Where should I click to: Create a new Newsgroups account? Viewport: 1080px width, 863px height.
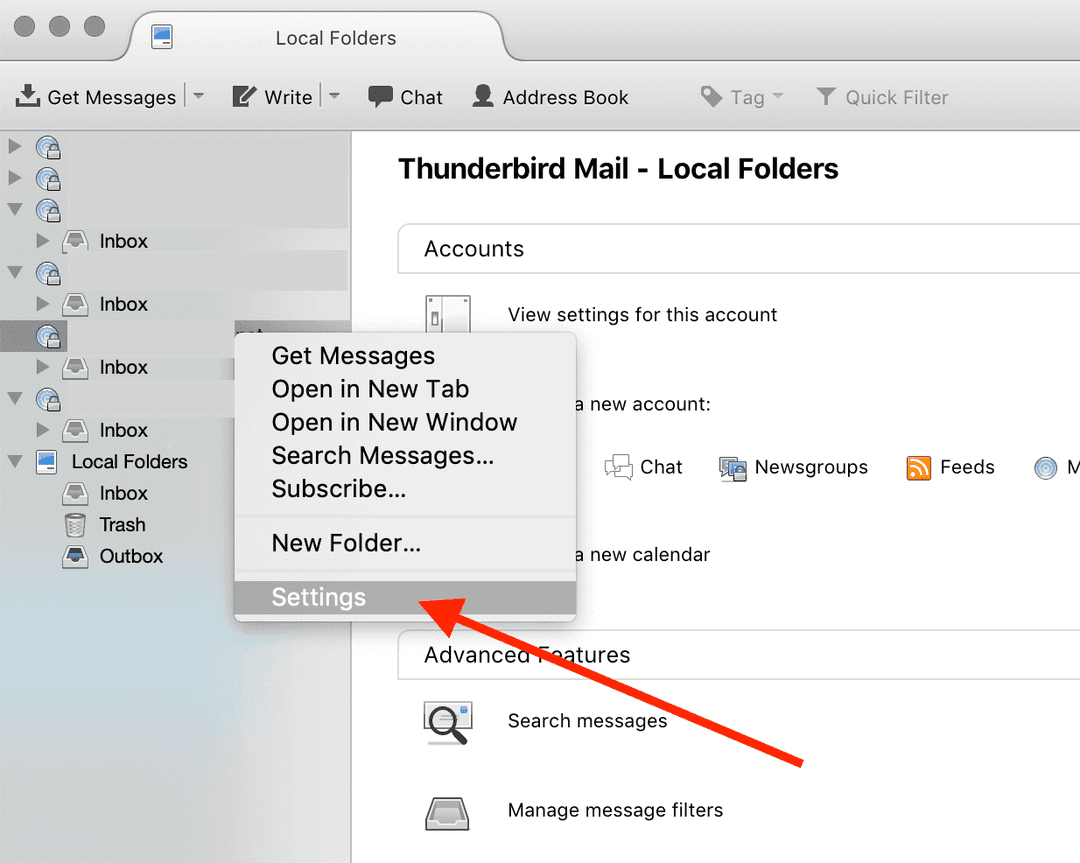(x=793, y=467)
